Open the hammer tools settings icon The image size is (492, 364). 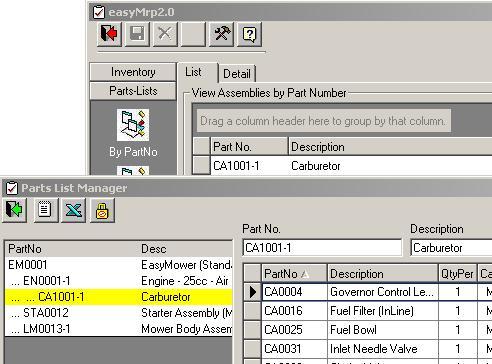point(221,34)
